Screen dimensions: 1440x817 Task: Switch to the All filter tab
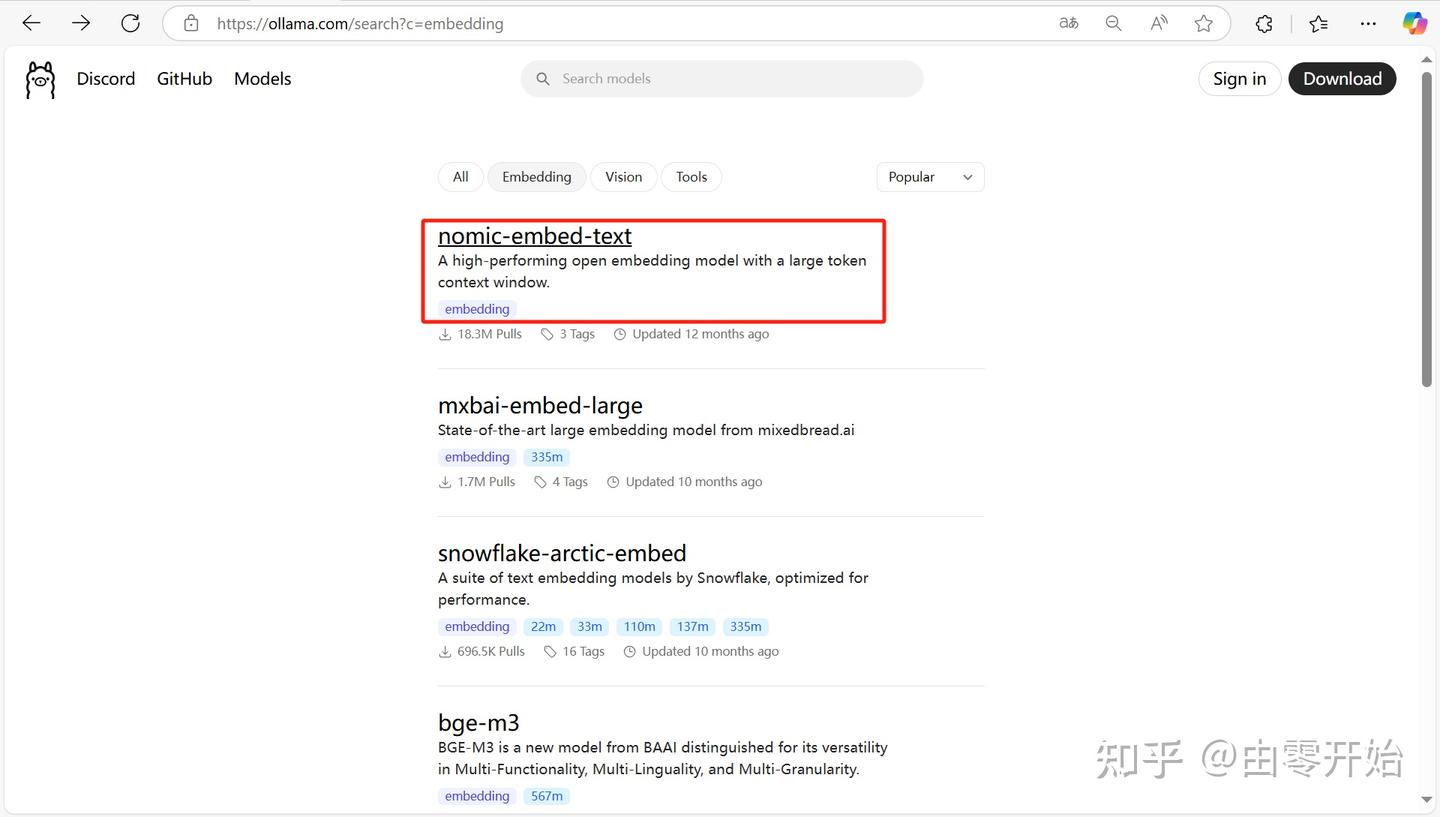[460, 177]
